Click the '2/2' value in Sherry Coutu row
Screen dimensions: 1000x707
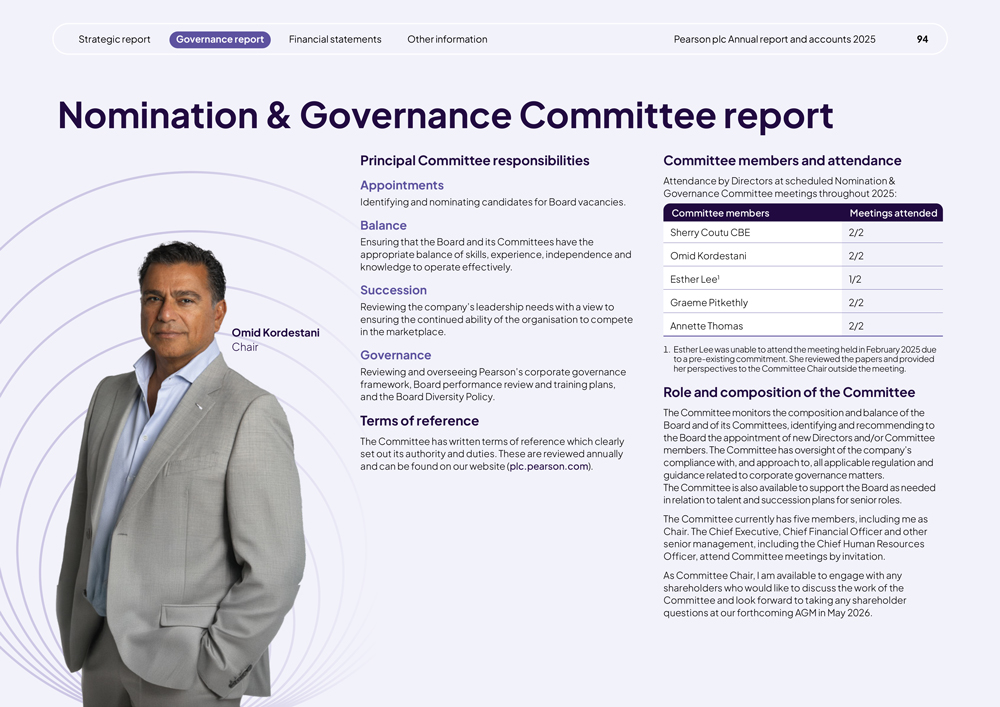click(x=856, y=233)
